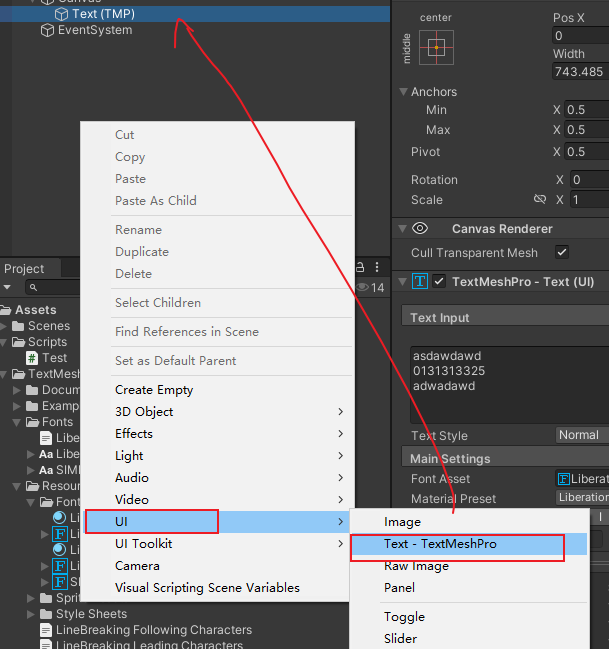
Task: Select EventSystem object in hierarchy
Action: [95, 30]
